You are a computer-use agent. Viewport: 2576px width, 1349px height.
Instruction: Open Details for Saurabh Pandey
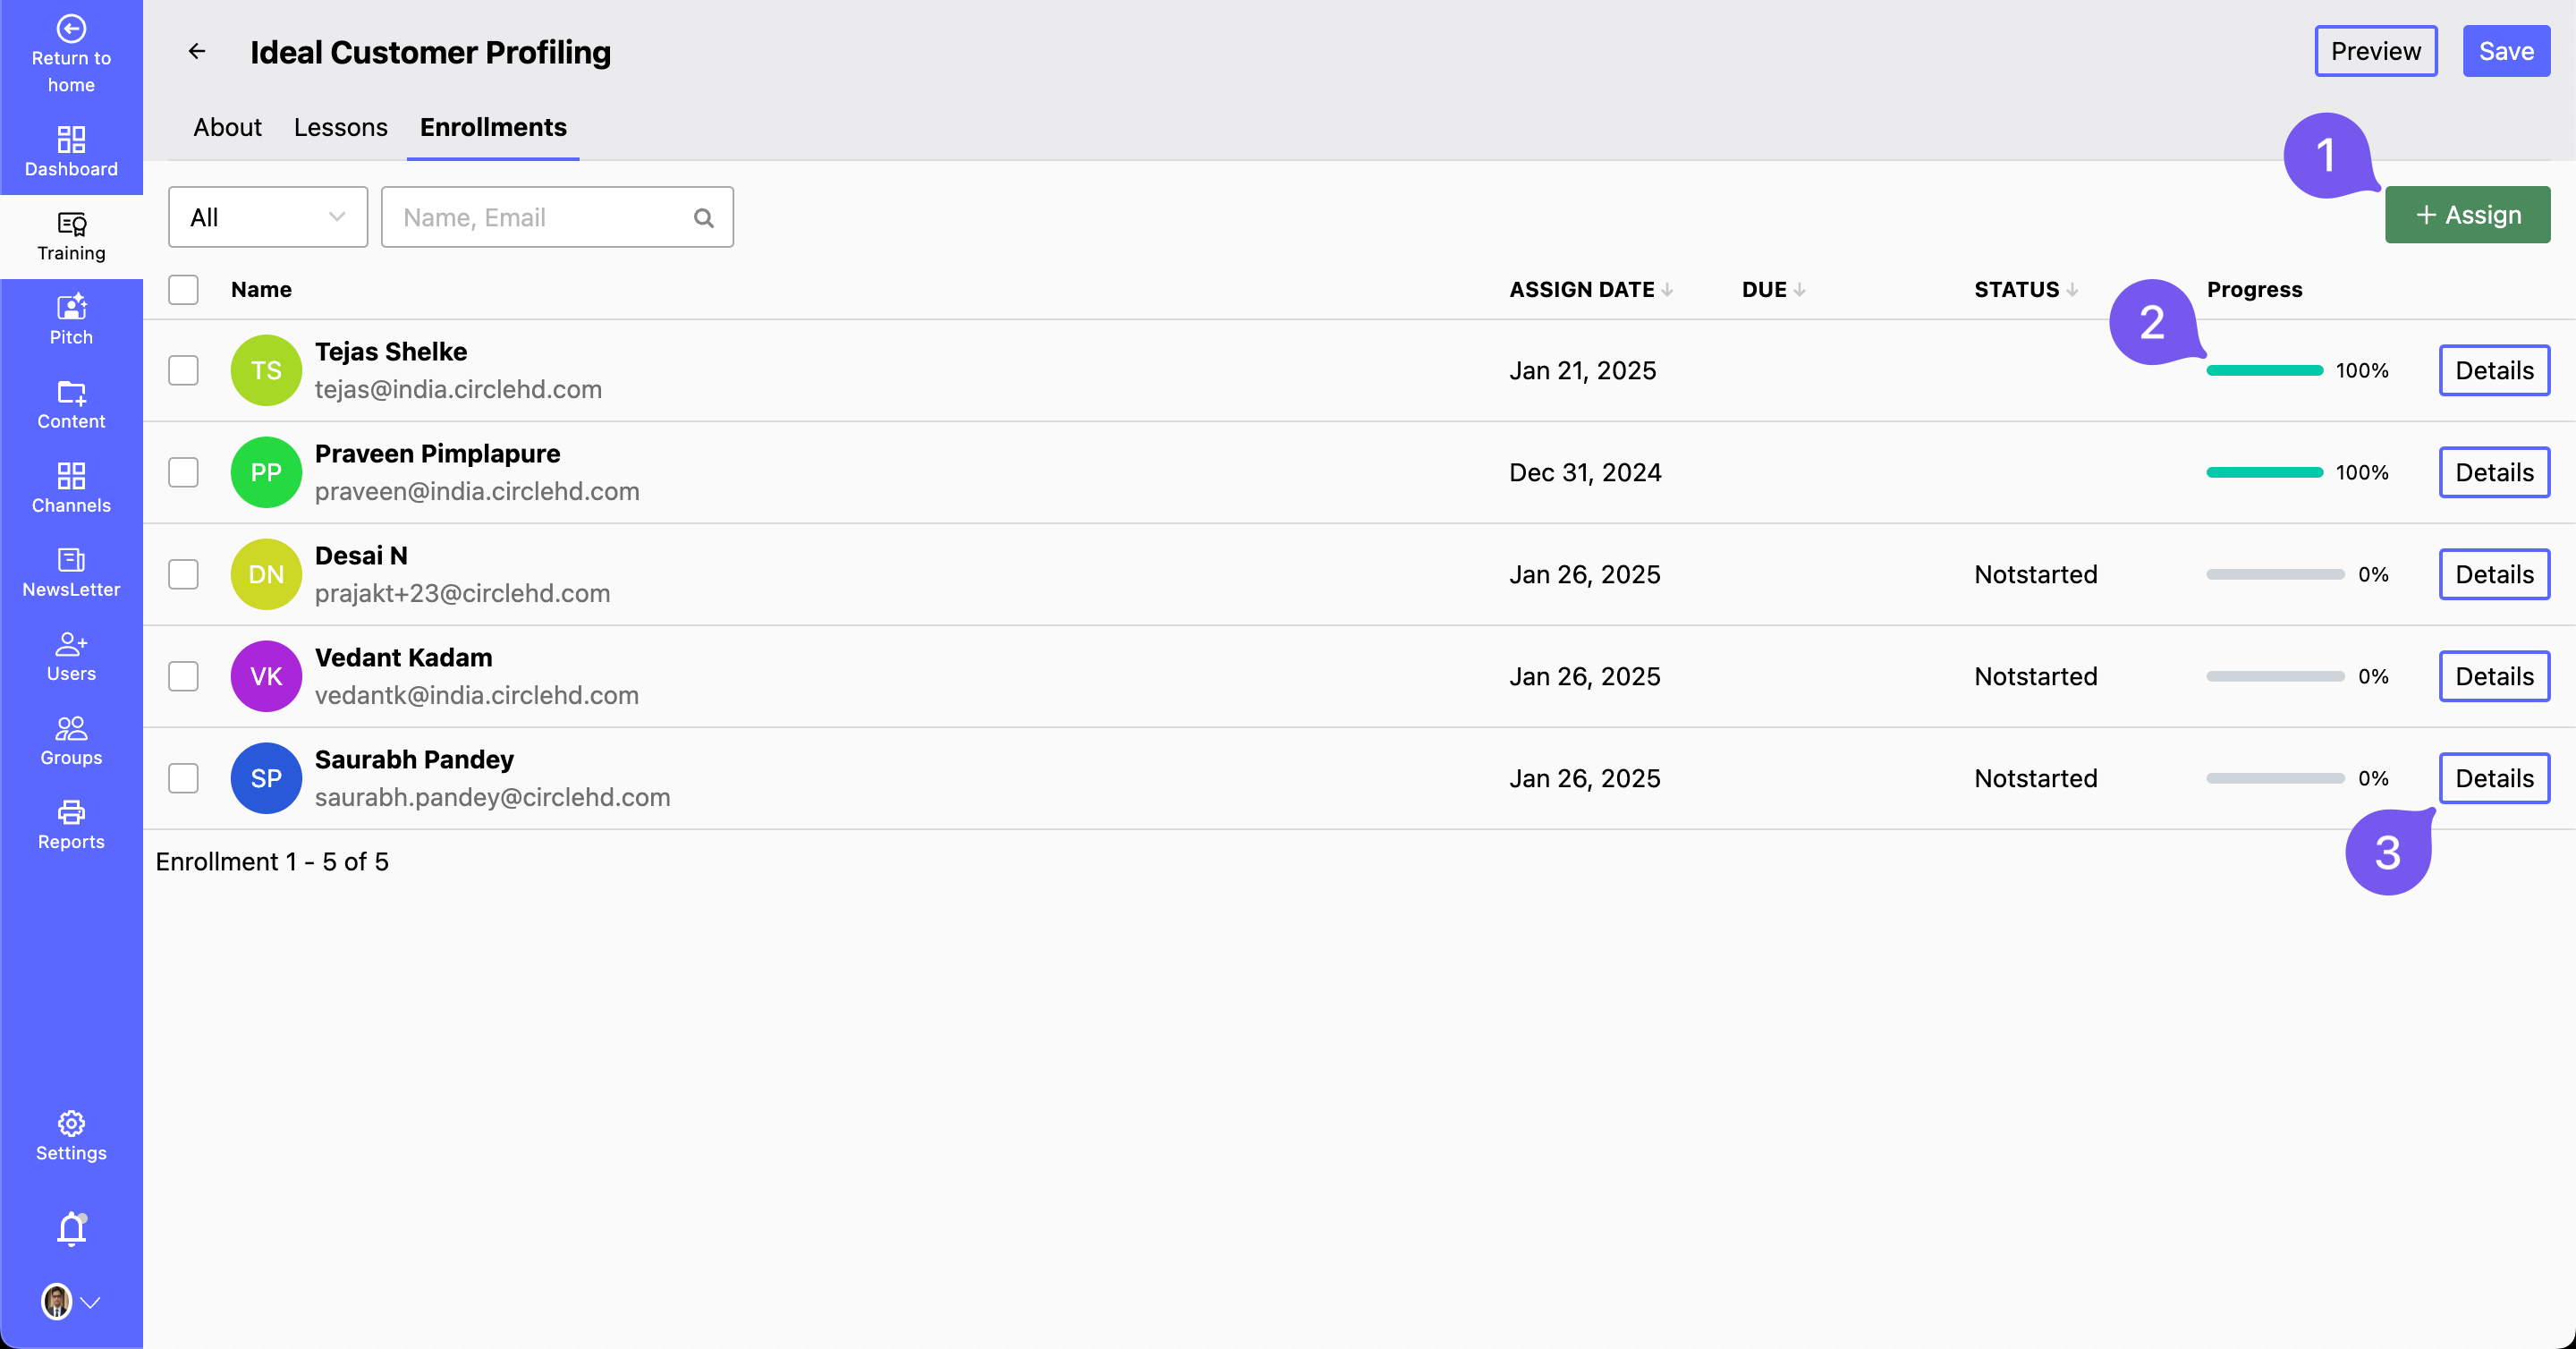(x=2494, y=778)
